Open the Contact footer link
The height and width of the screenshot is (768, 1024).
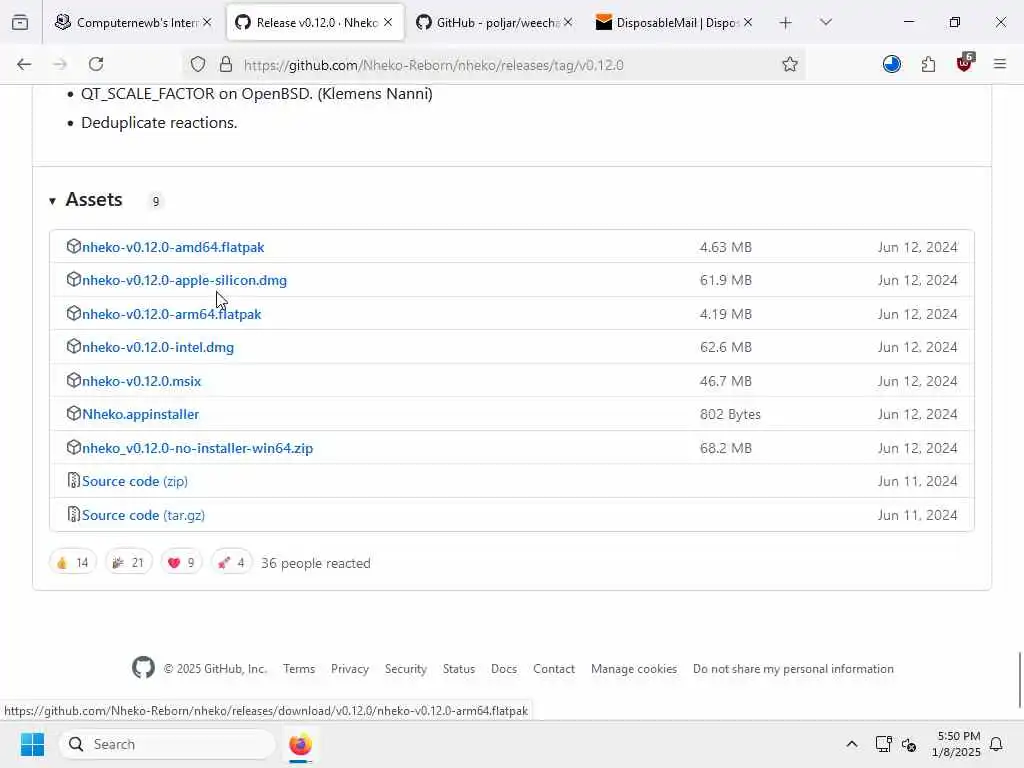pos(554,669)
